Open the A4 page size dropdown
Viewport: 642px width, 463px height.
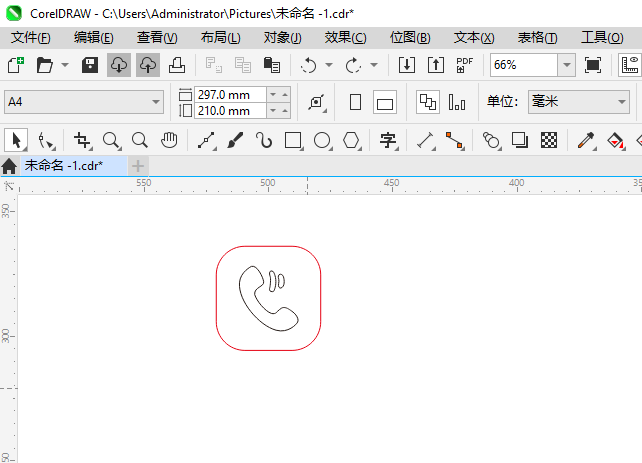click(x=84, y=102)
